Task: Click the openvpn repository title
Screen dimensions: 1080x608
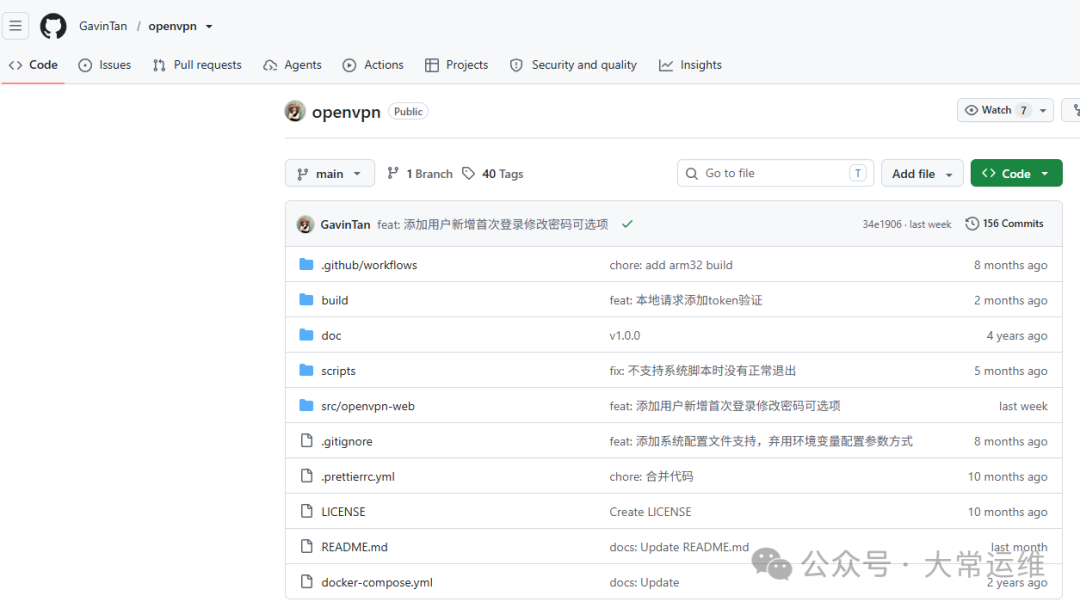Action: [x=346, y=112]
